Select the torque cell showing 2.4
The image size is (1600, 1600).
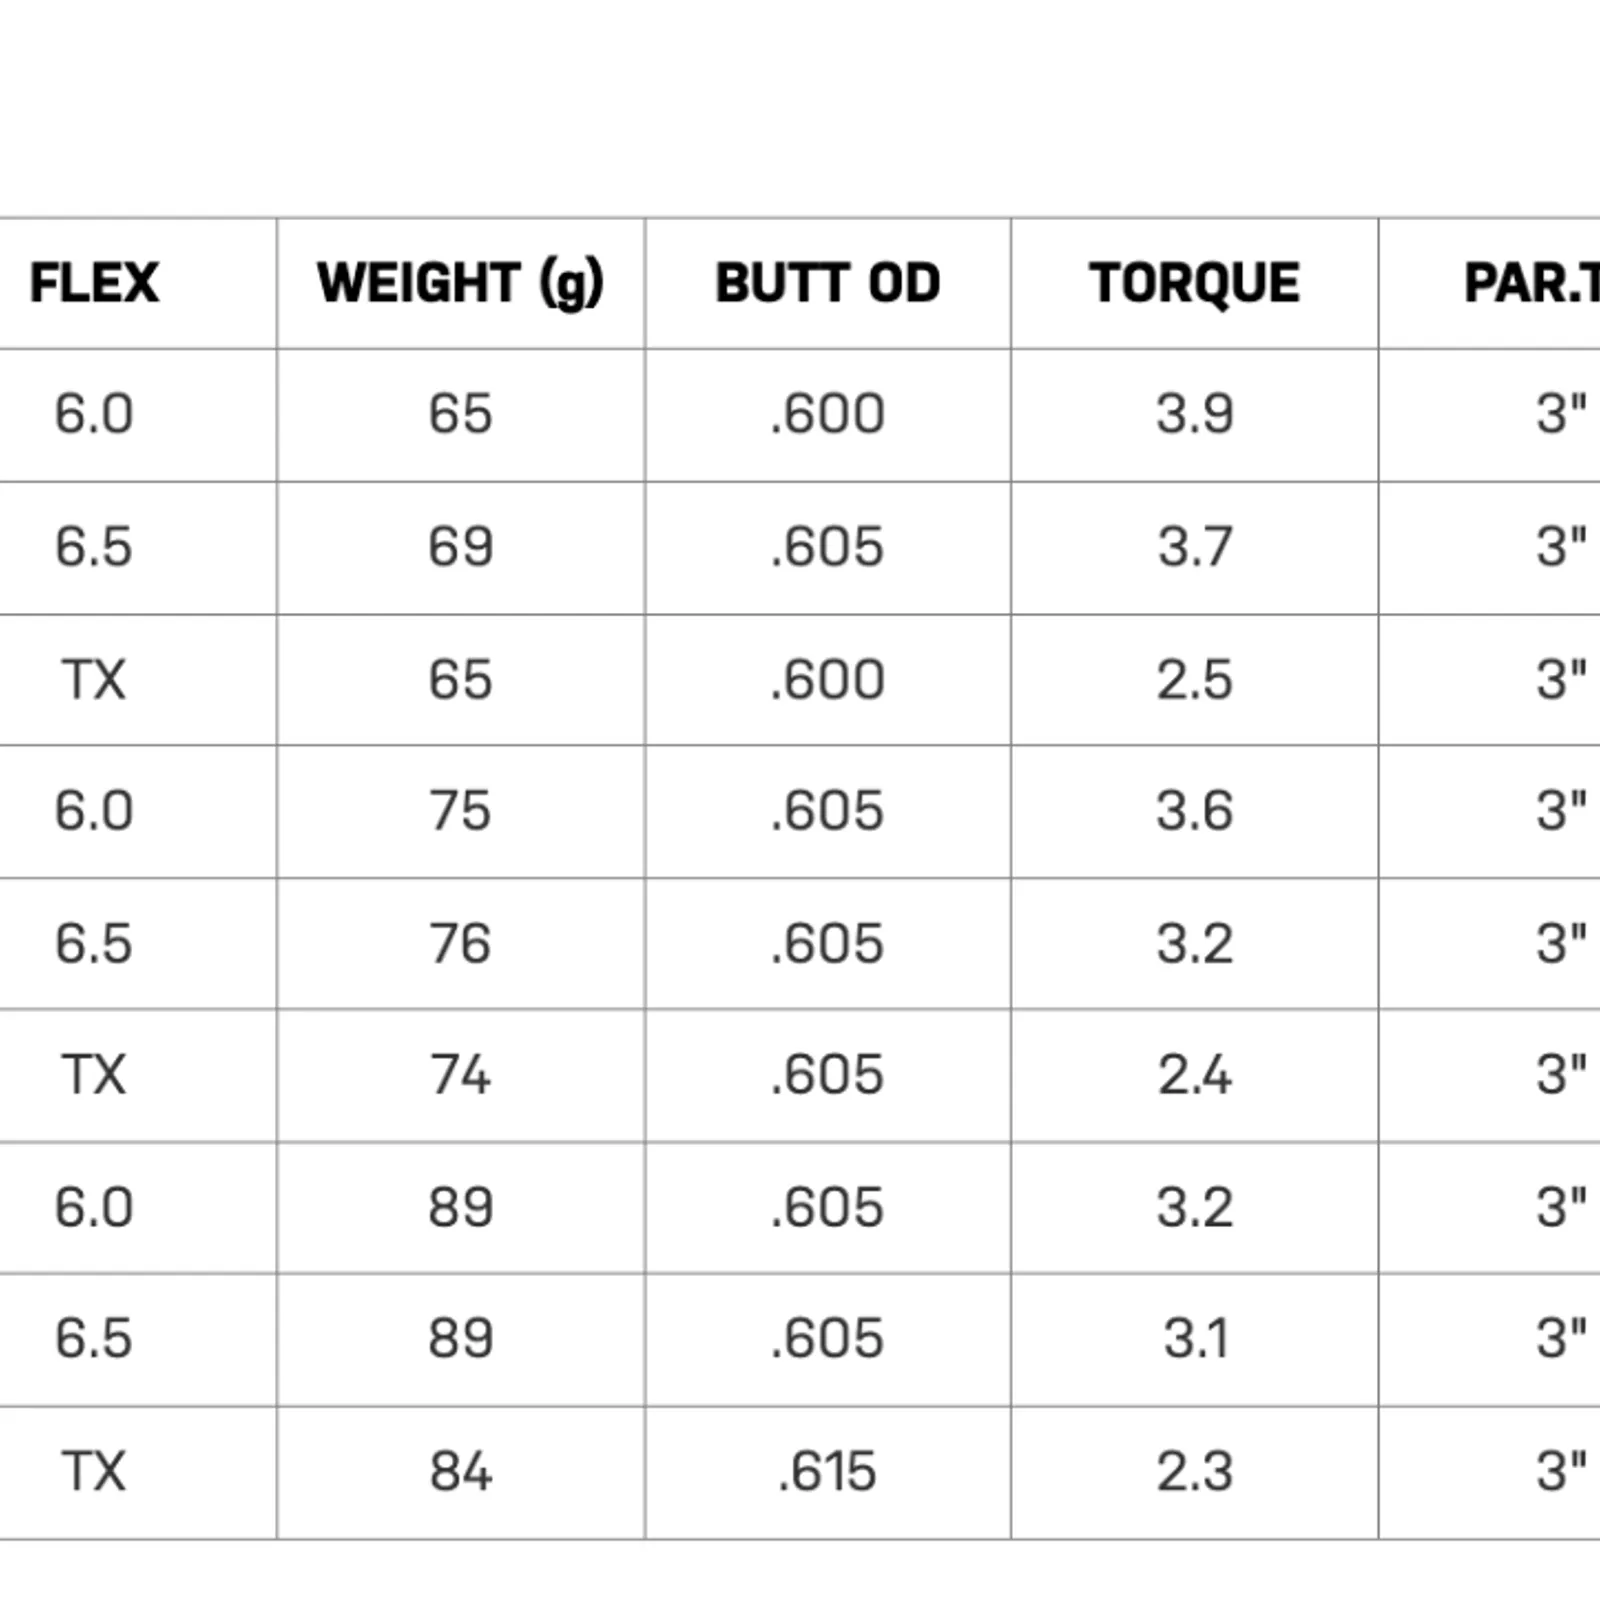click(1194, 1075)
